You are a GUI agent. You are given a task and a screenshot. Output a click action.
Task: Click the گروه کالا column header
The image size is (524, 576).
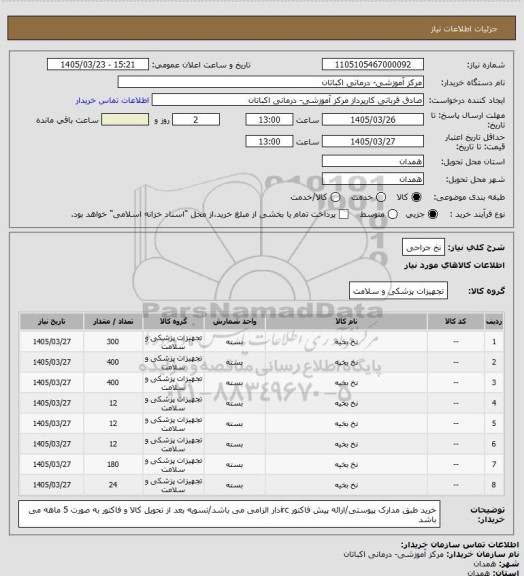tap(173, 321)
